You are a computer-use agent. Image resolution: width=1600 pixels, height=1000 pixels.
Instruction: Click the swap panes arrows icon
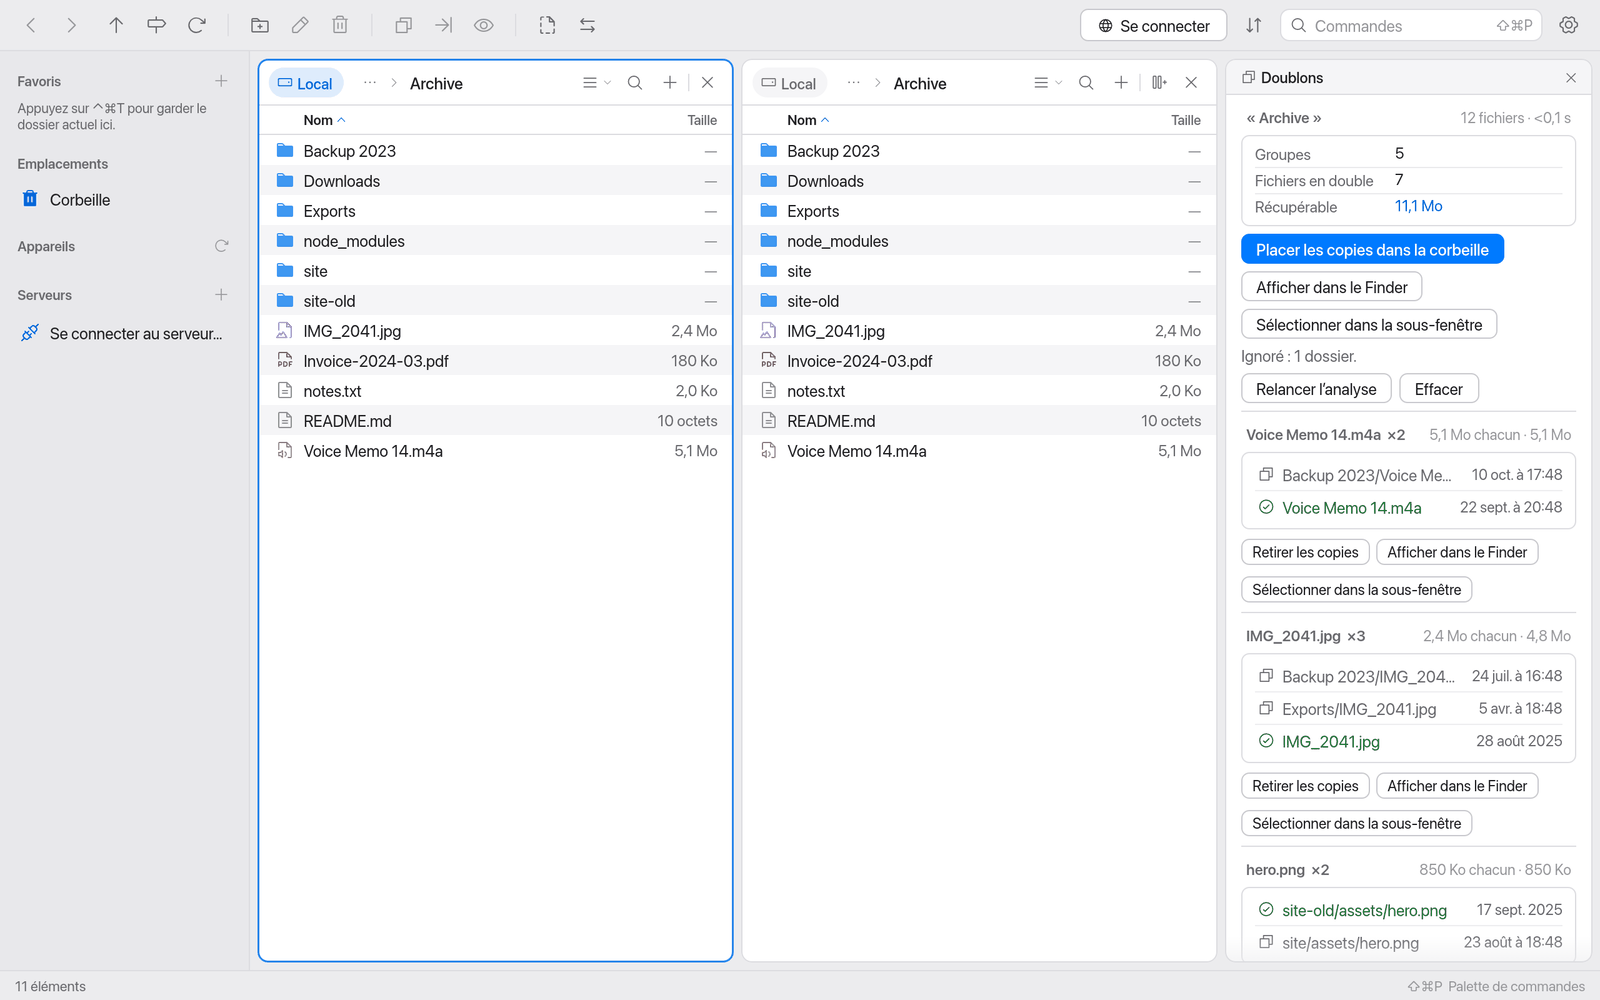coord(588,25)
